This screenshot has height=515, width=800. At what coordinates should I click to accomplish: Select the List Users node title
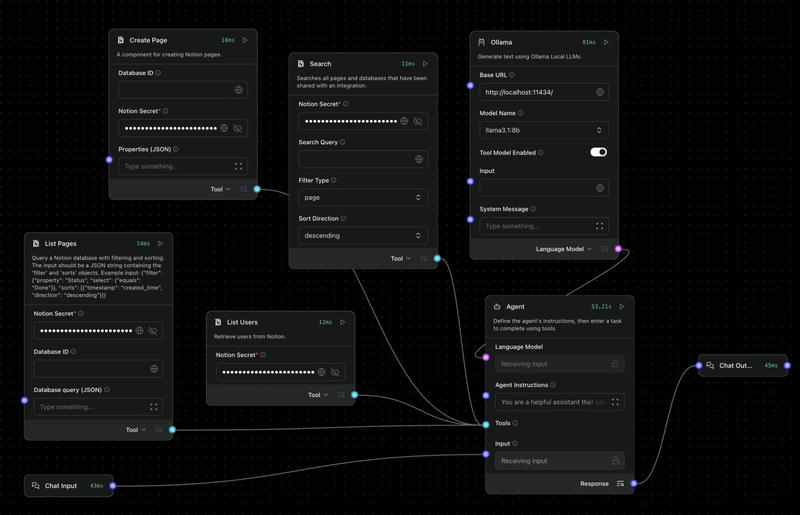tap(242, 322)
